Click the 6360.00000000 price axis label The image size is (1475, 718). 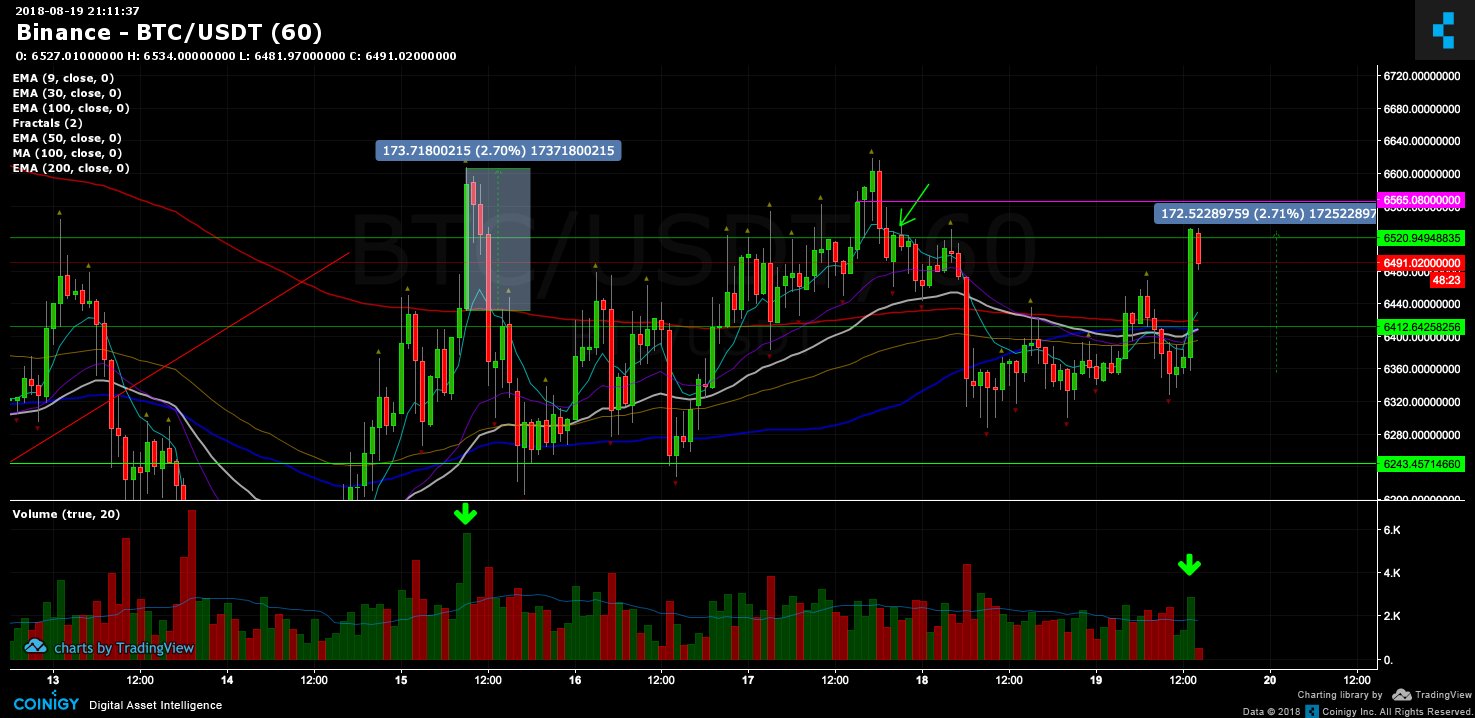tap(1423, 370)
